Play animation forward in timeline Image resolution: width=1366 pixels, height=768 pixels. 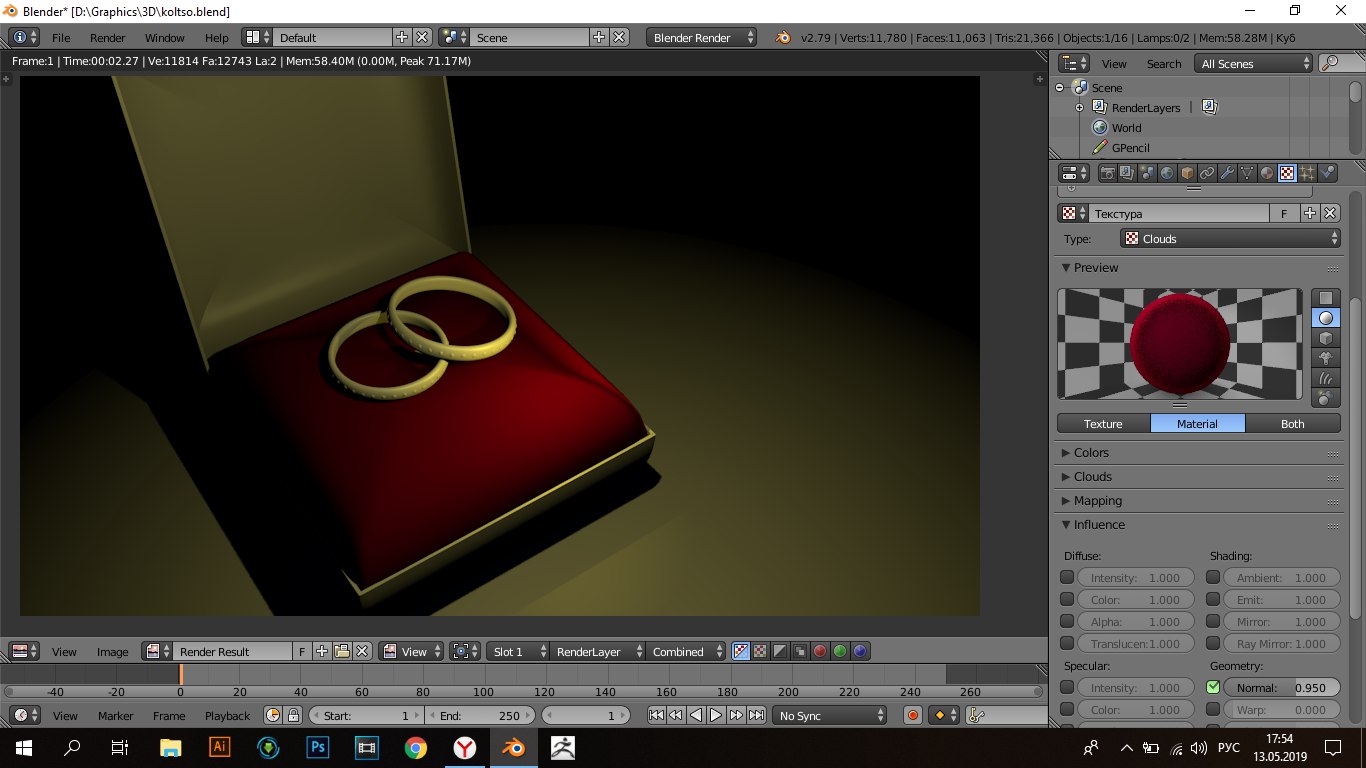[x=716, y=715]
